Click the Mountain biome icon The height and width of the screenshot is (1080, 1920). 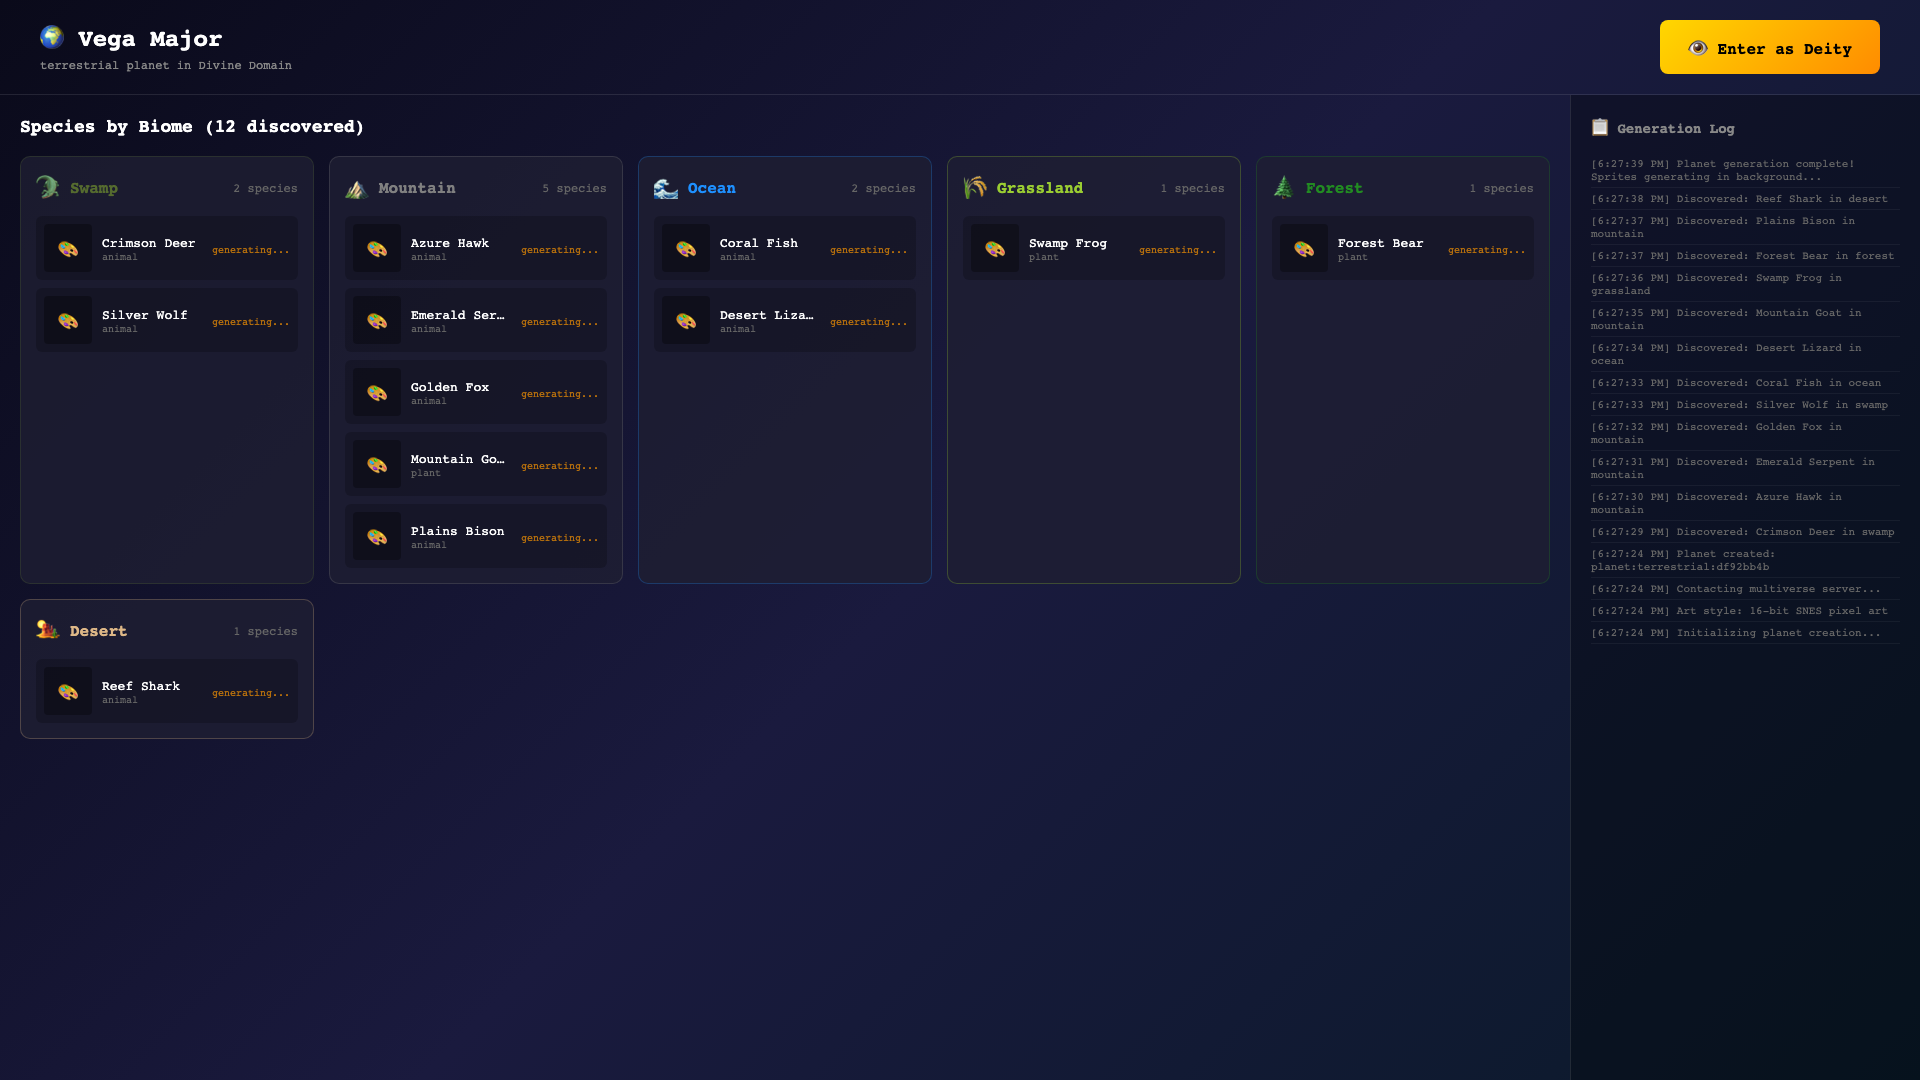(357, 188)
